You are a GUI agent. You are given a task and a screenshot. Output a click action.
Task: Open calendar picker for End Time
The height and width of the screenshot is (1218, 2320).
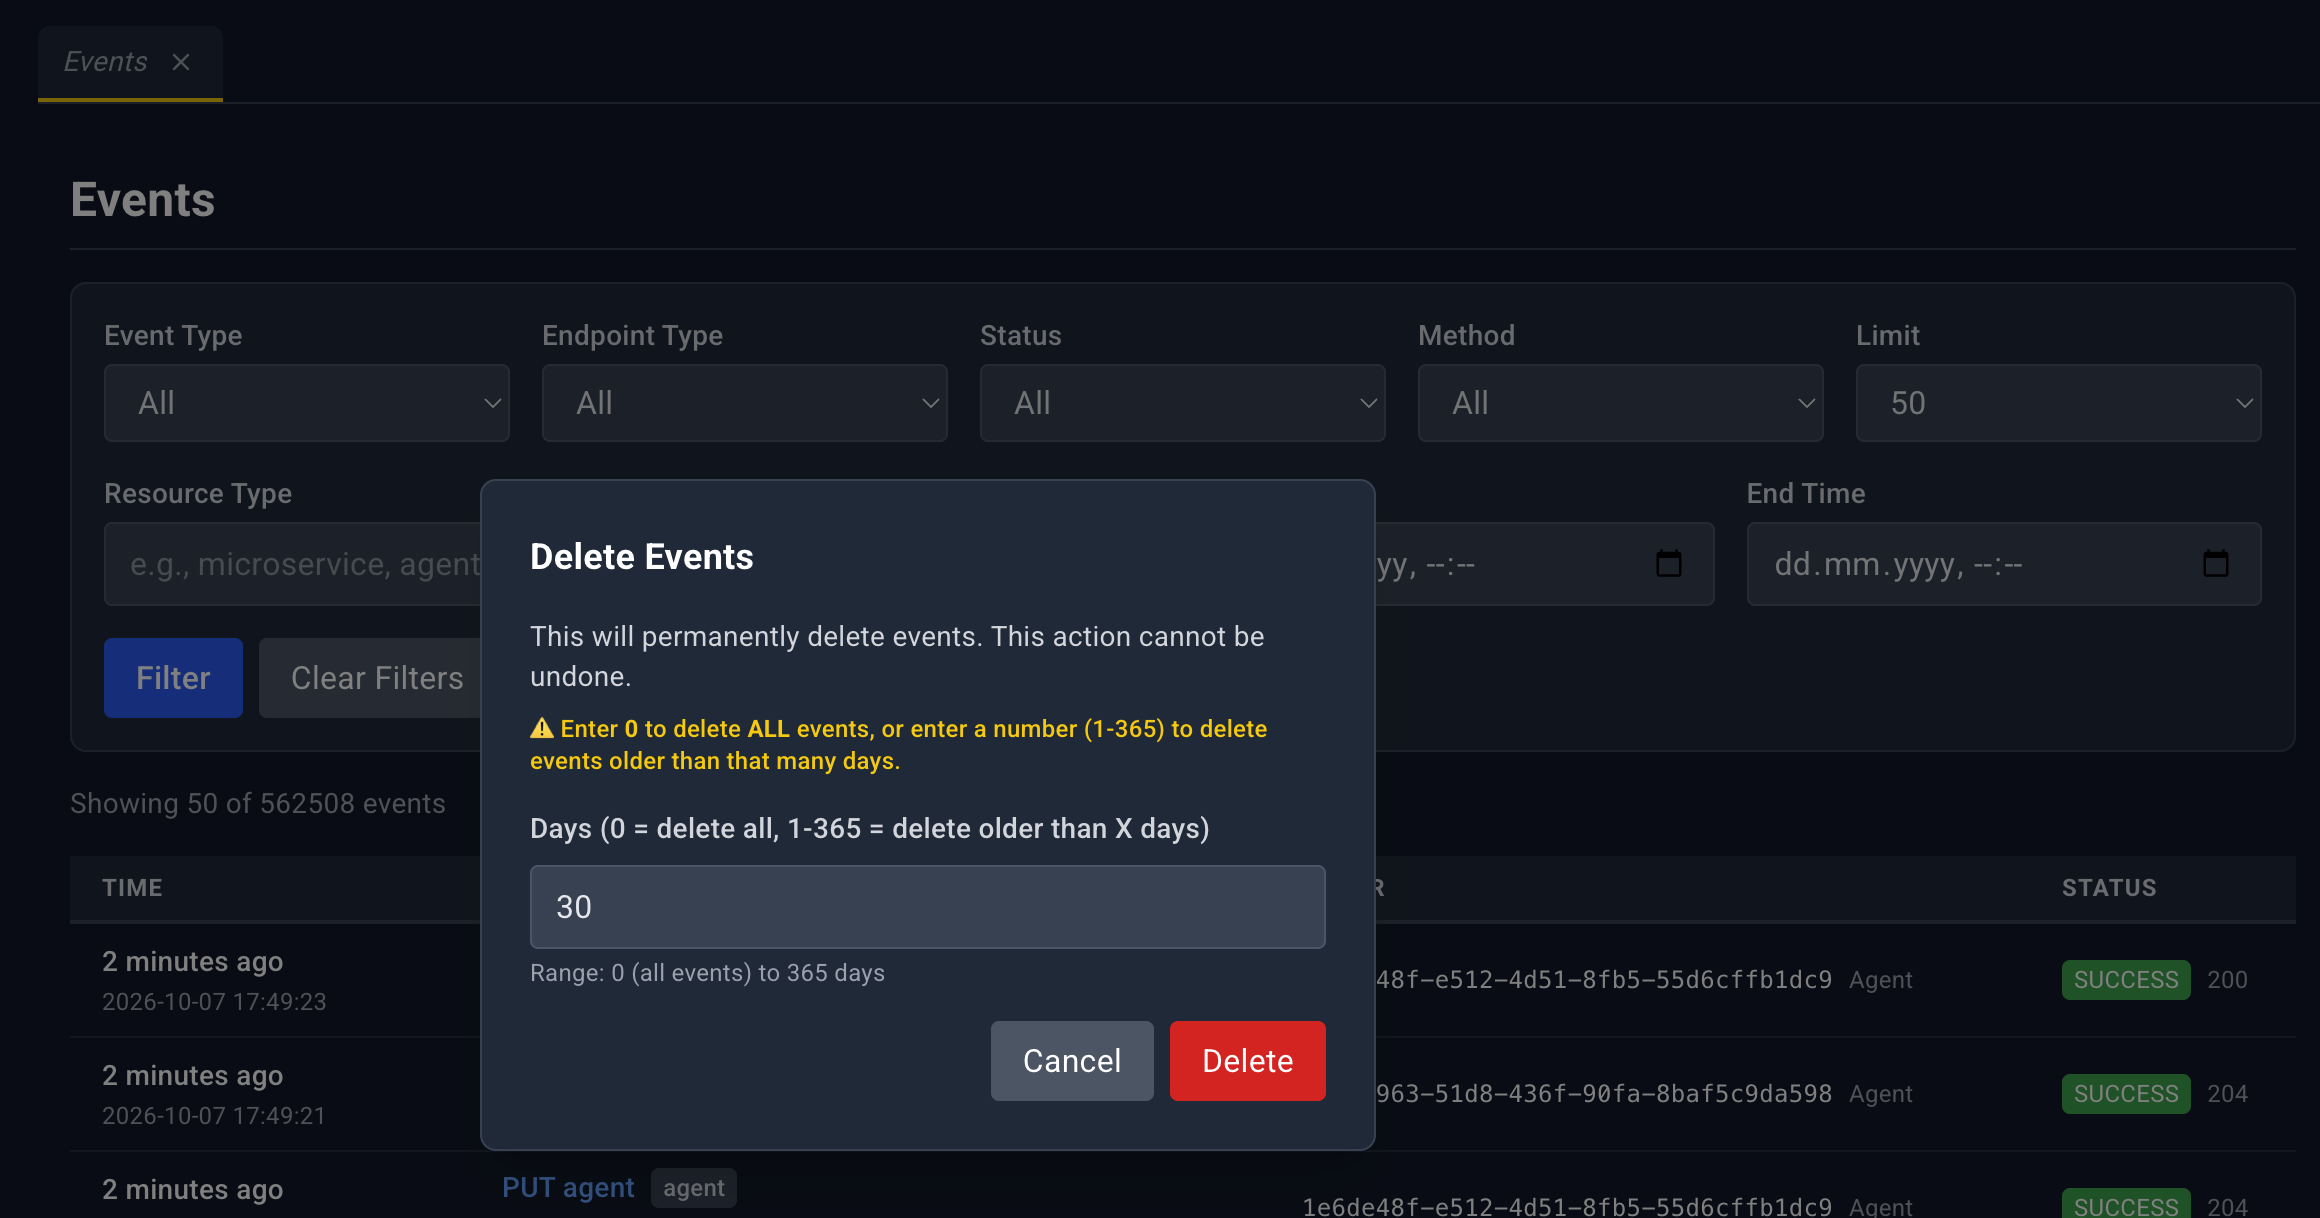(x=2216, y=564)
